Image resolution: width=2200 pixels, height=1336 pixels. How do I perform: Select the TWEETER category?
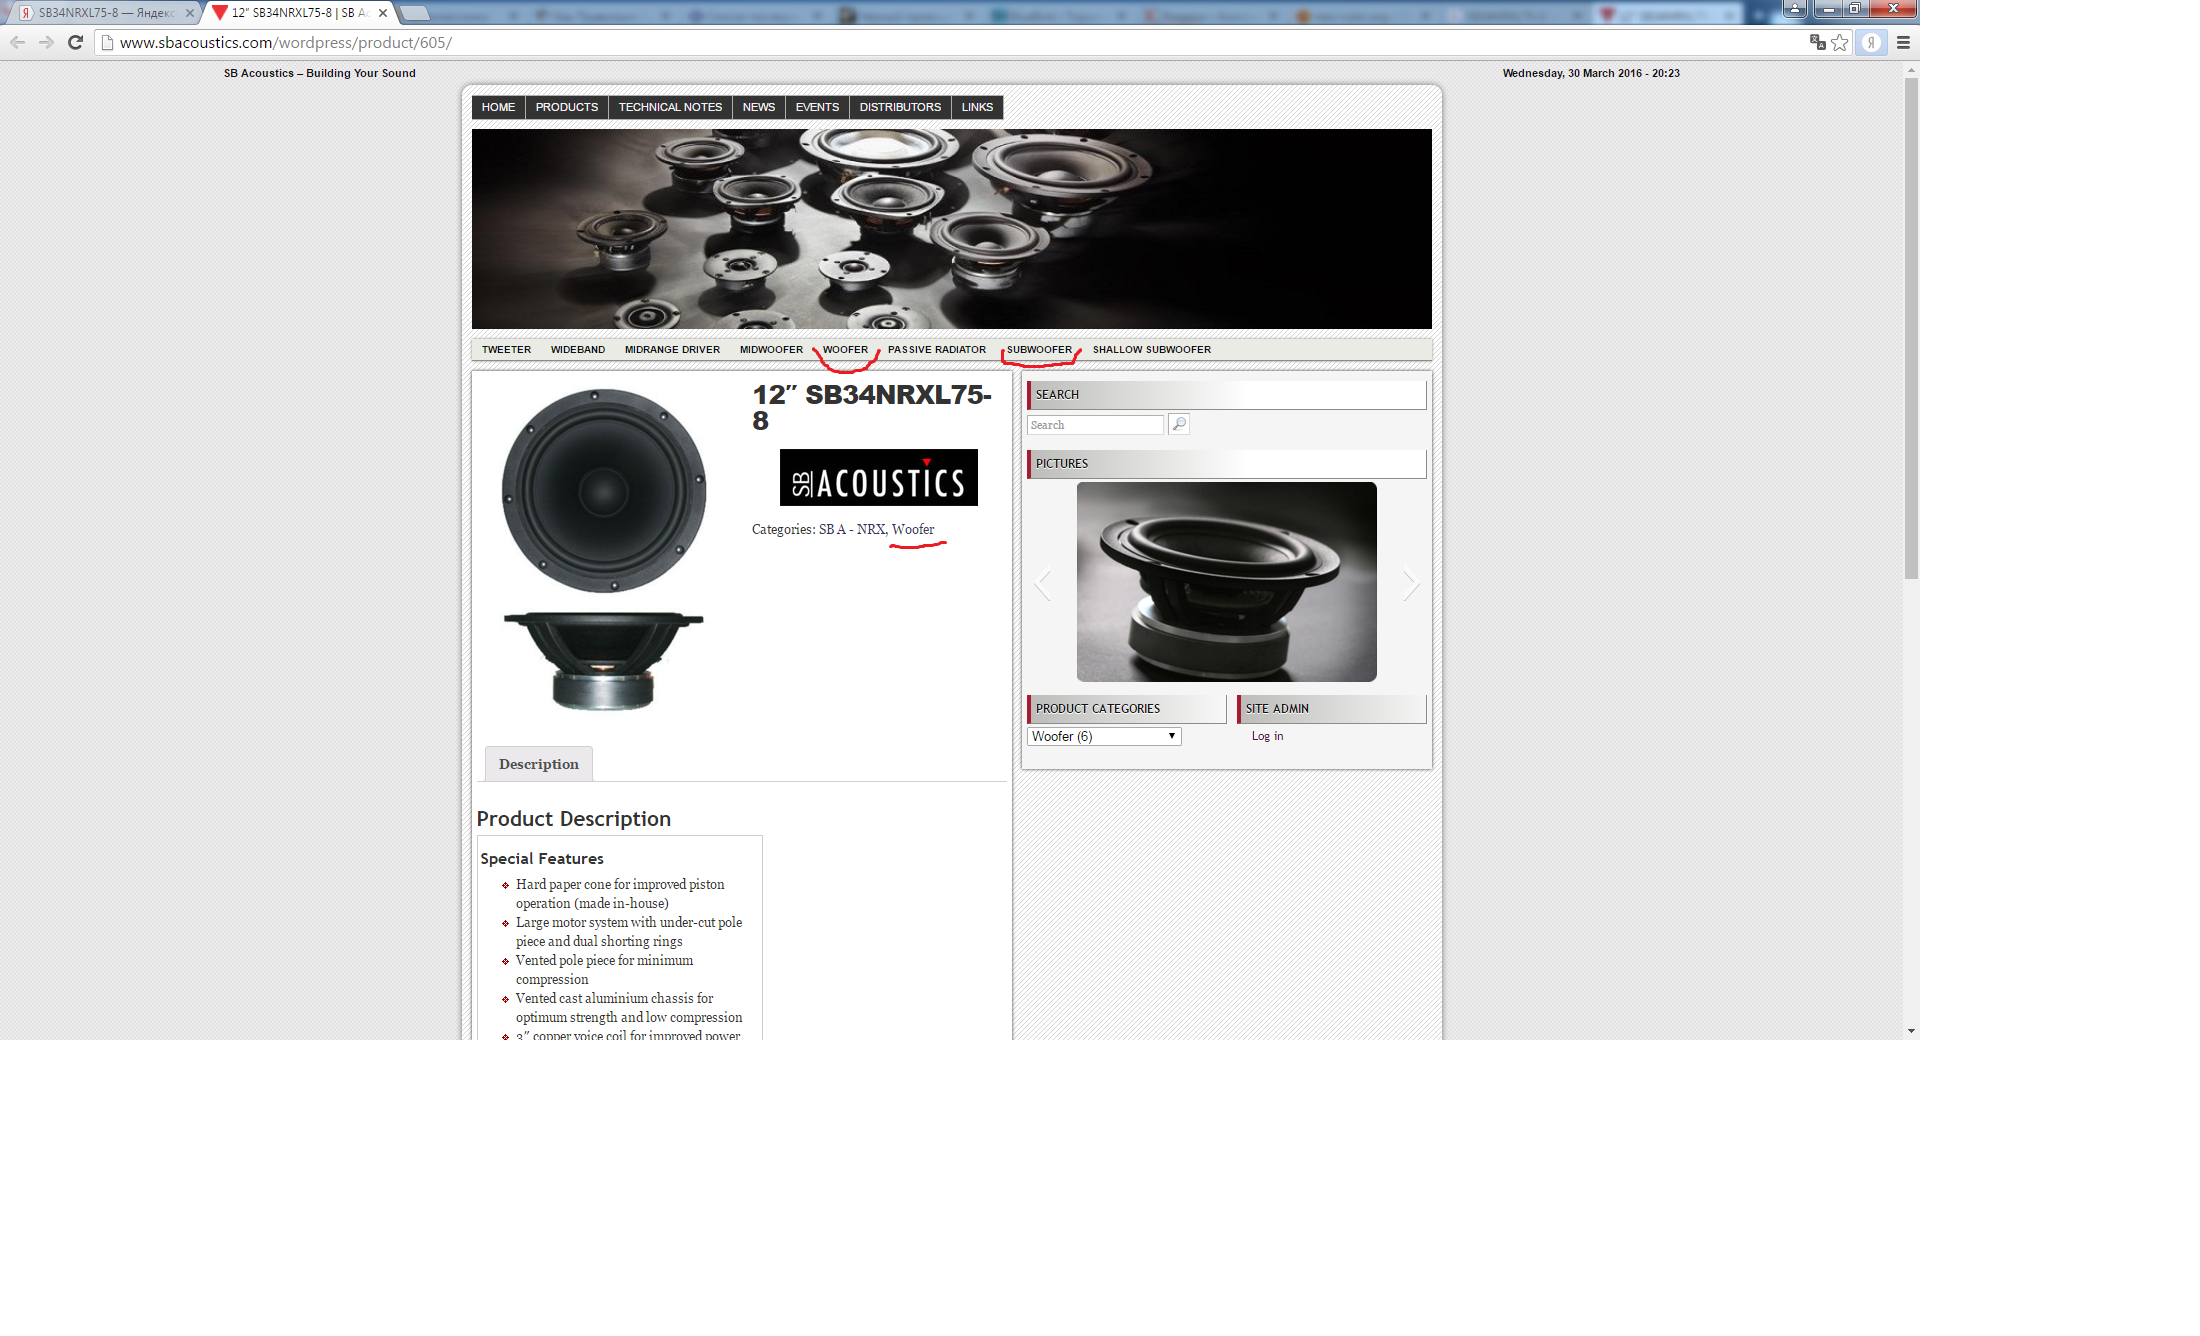pyautogui.click(x=506, y=349)
